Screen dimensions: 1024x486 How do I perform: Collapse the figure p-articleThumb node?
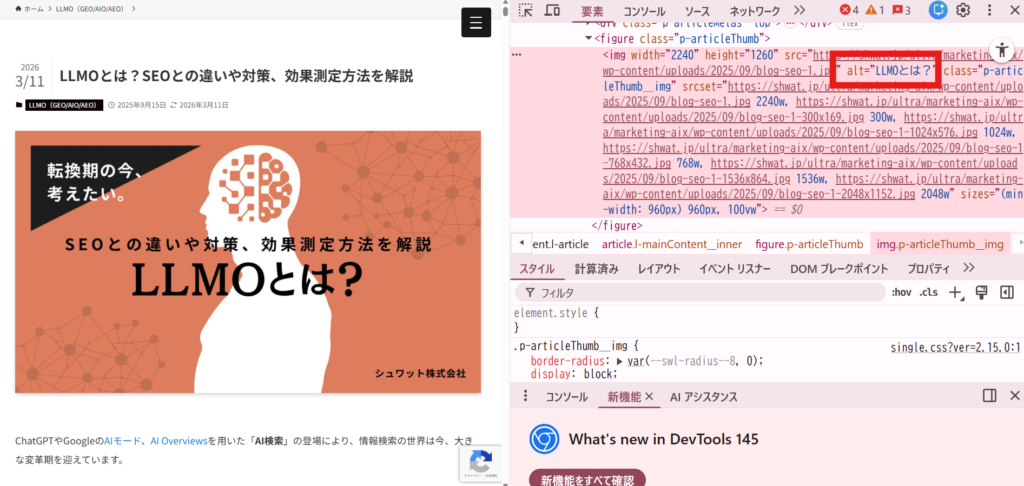click(589, 39)
